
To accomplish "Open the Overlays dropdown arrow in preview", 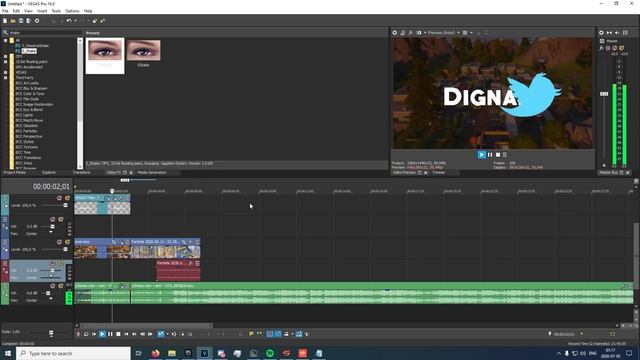I will (471, 33).
